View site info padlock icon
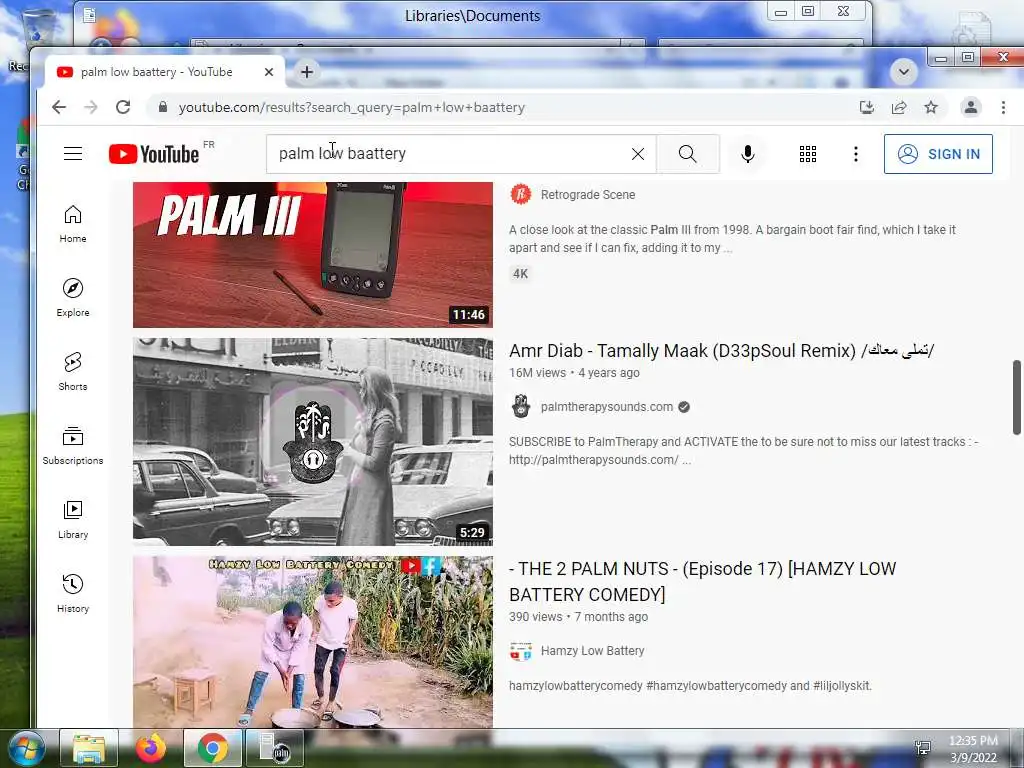 tap(163, 107)
